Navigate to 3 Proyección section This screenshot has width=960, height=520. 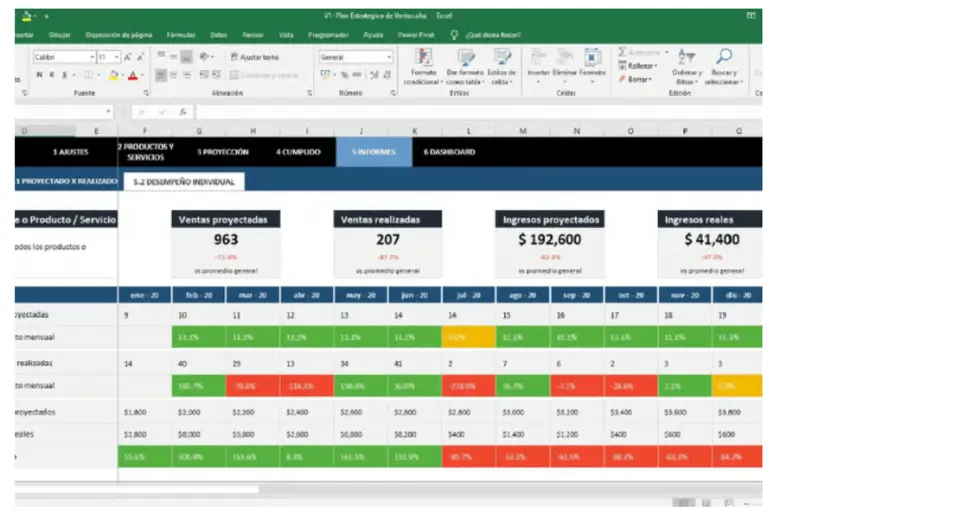coord(222,152)
